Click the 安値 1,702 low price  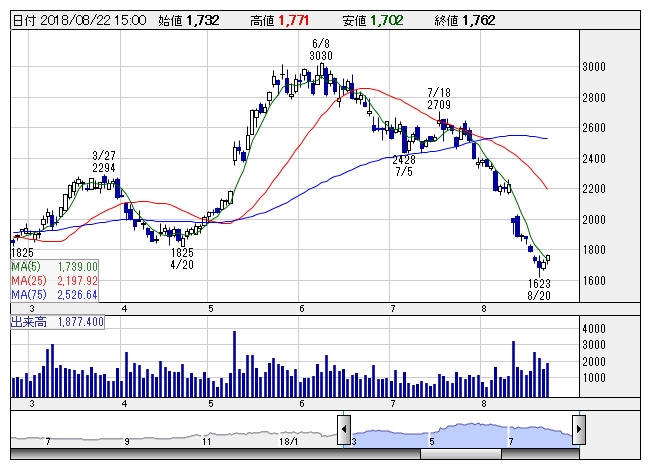click(373, 20)
